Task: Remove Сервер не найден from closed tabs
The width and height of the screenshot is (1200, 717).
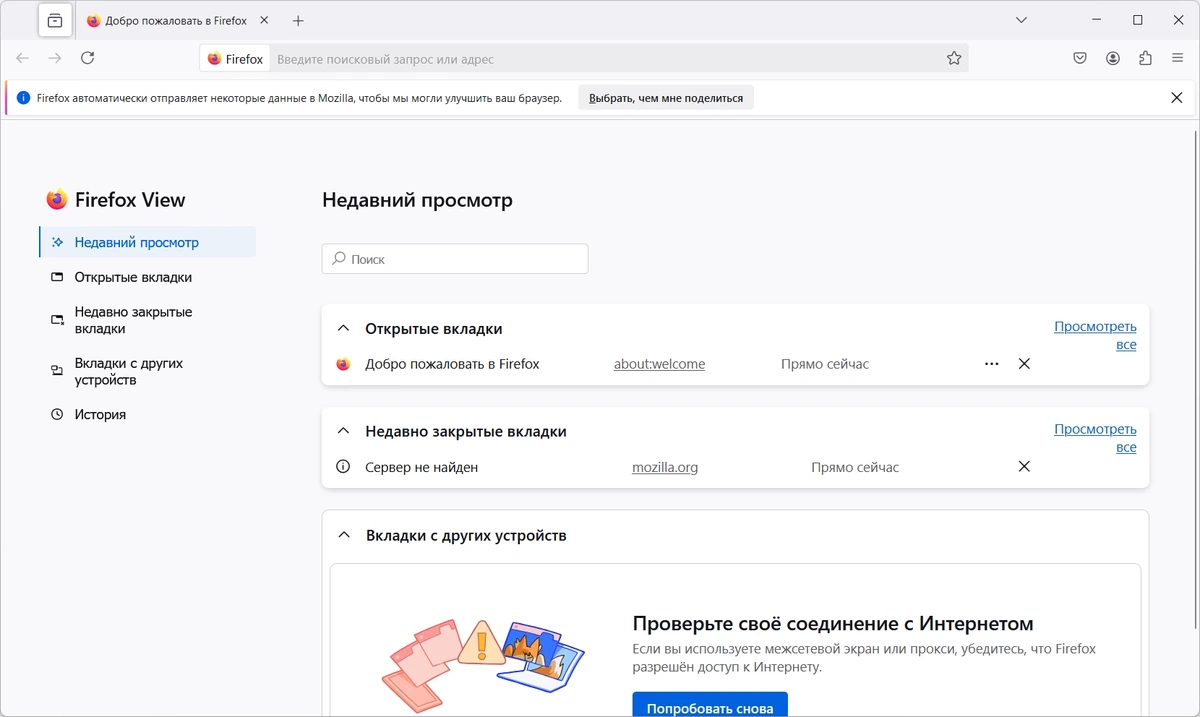Action: click(1024, 467)
